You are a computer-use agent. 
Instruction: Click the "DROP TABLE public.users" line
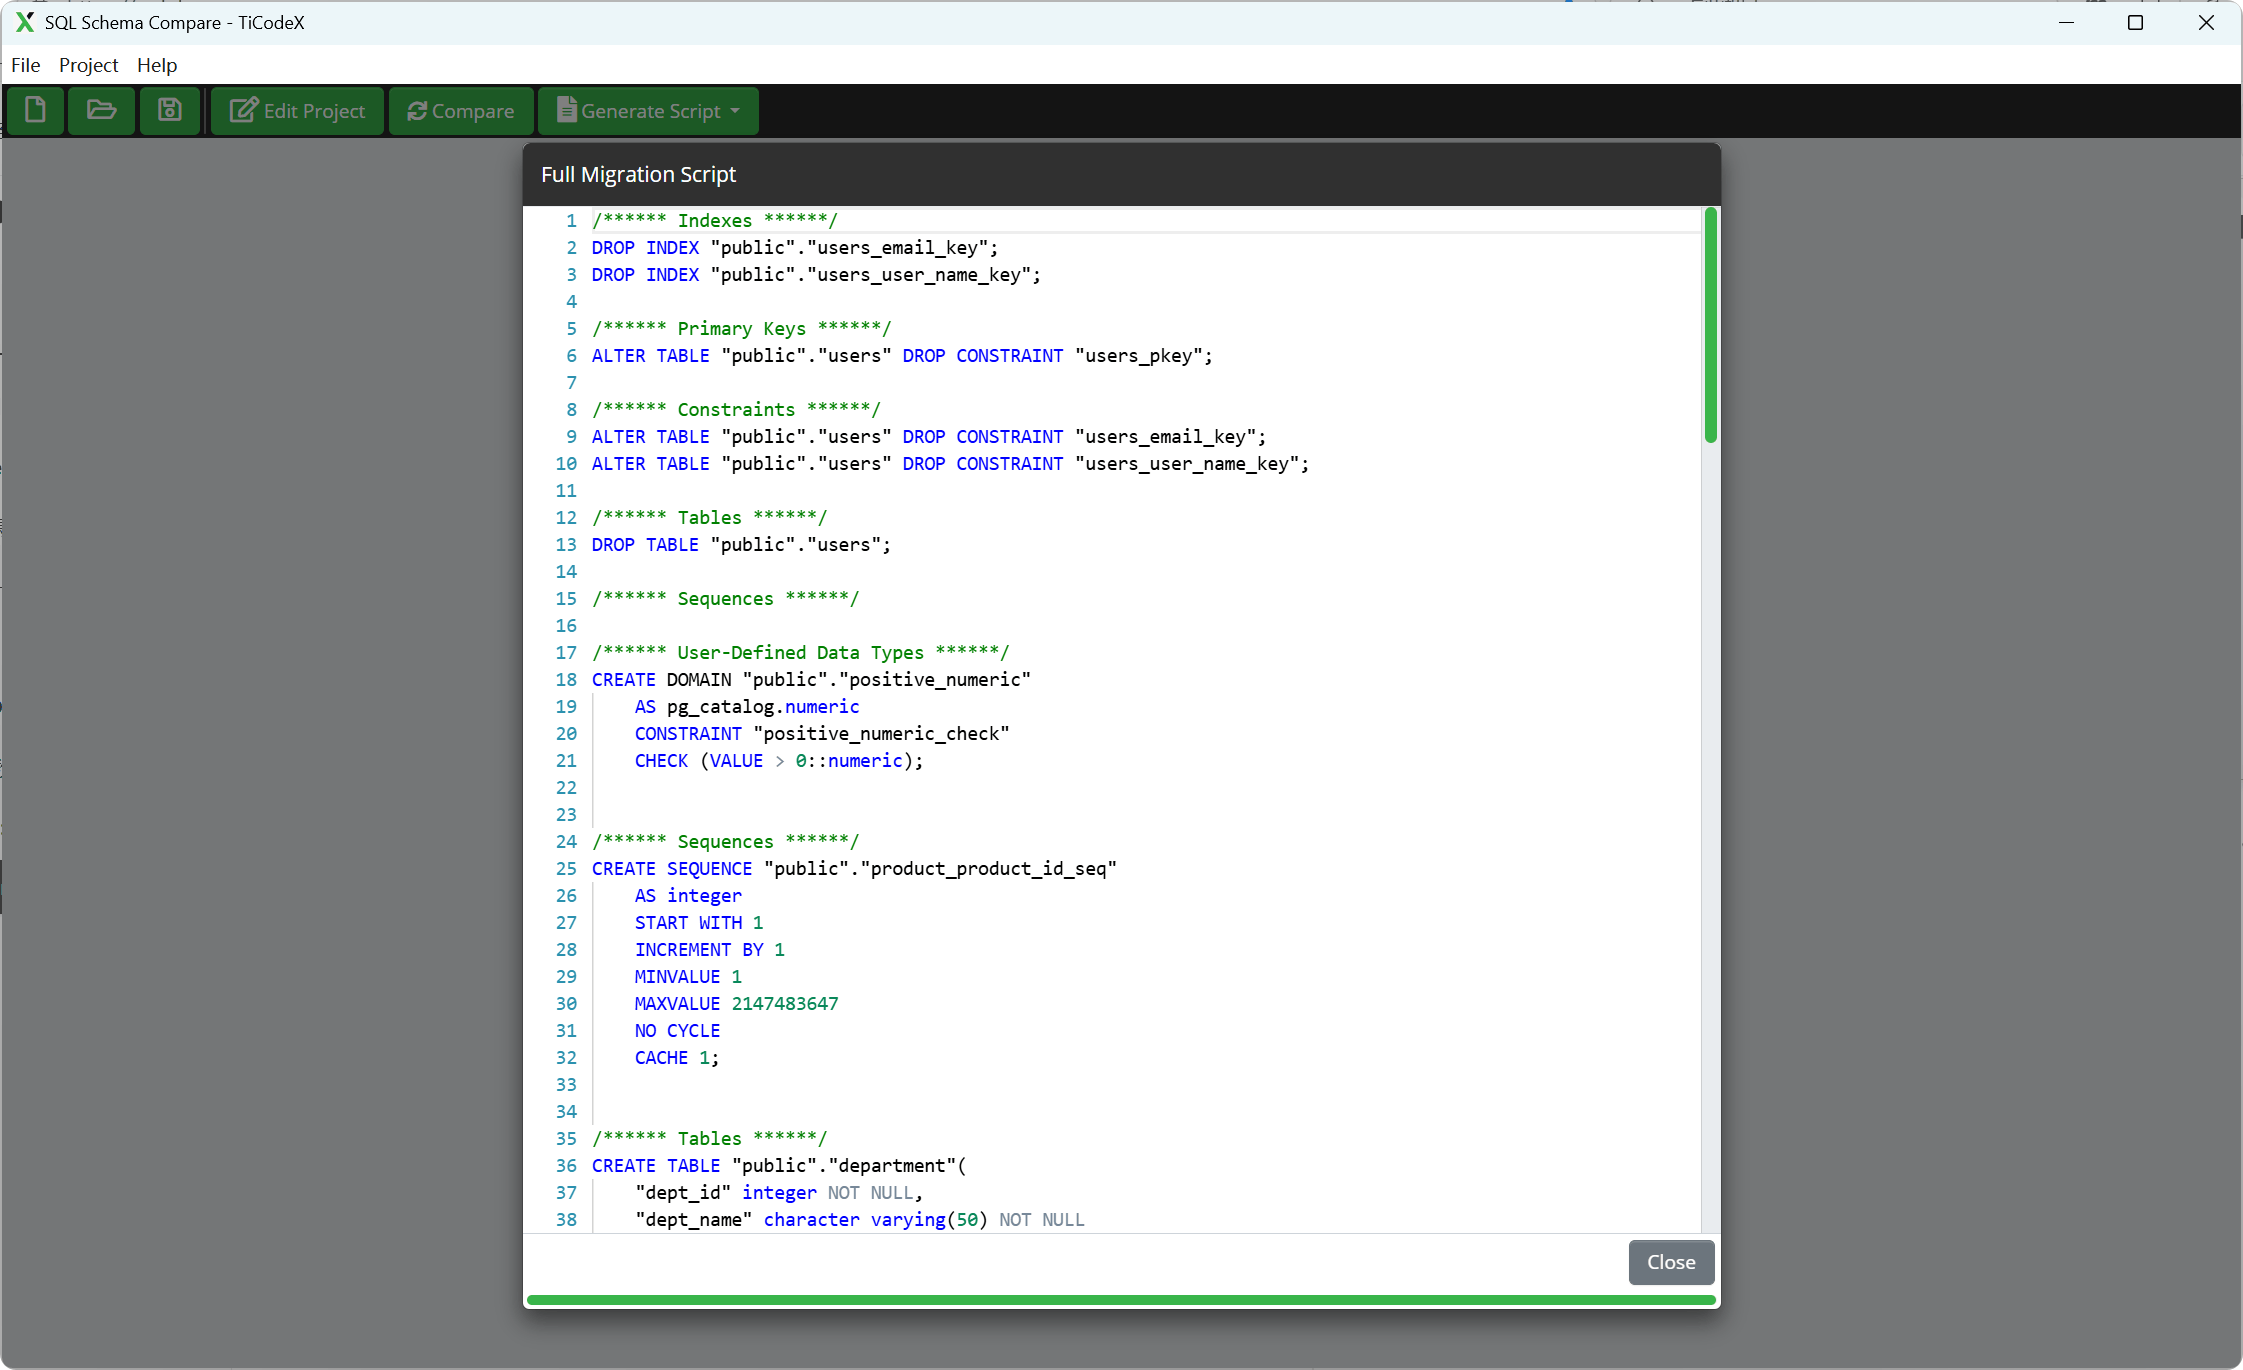click(x=741, y=544)
